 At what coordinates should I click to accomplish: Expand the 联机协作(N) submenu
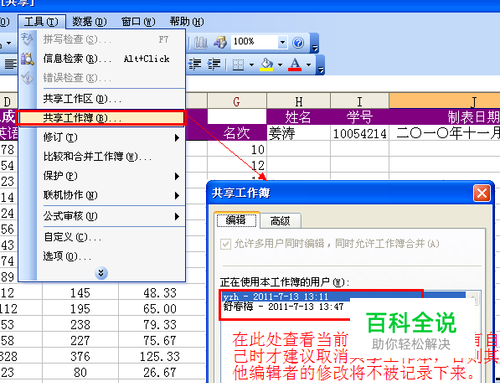coord(177,196)
